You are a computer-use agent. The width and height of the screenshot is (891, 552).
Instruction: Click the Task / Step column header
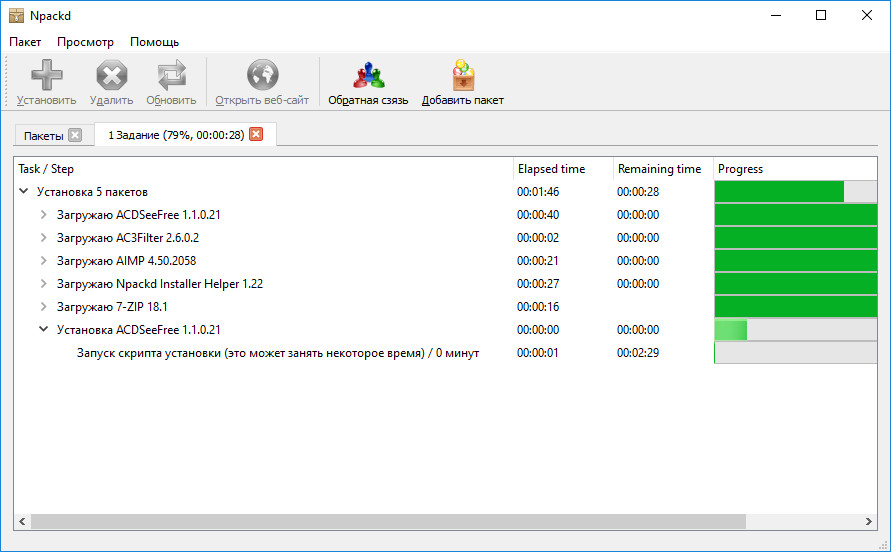tap(264, 169)
